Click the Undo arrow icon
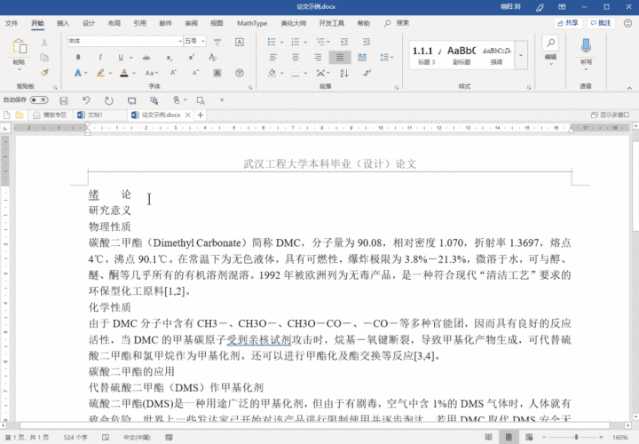The height and width of the screenshot is (444, 639). [86, 100]
